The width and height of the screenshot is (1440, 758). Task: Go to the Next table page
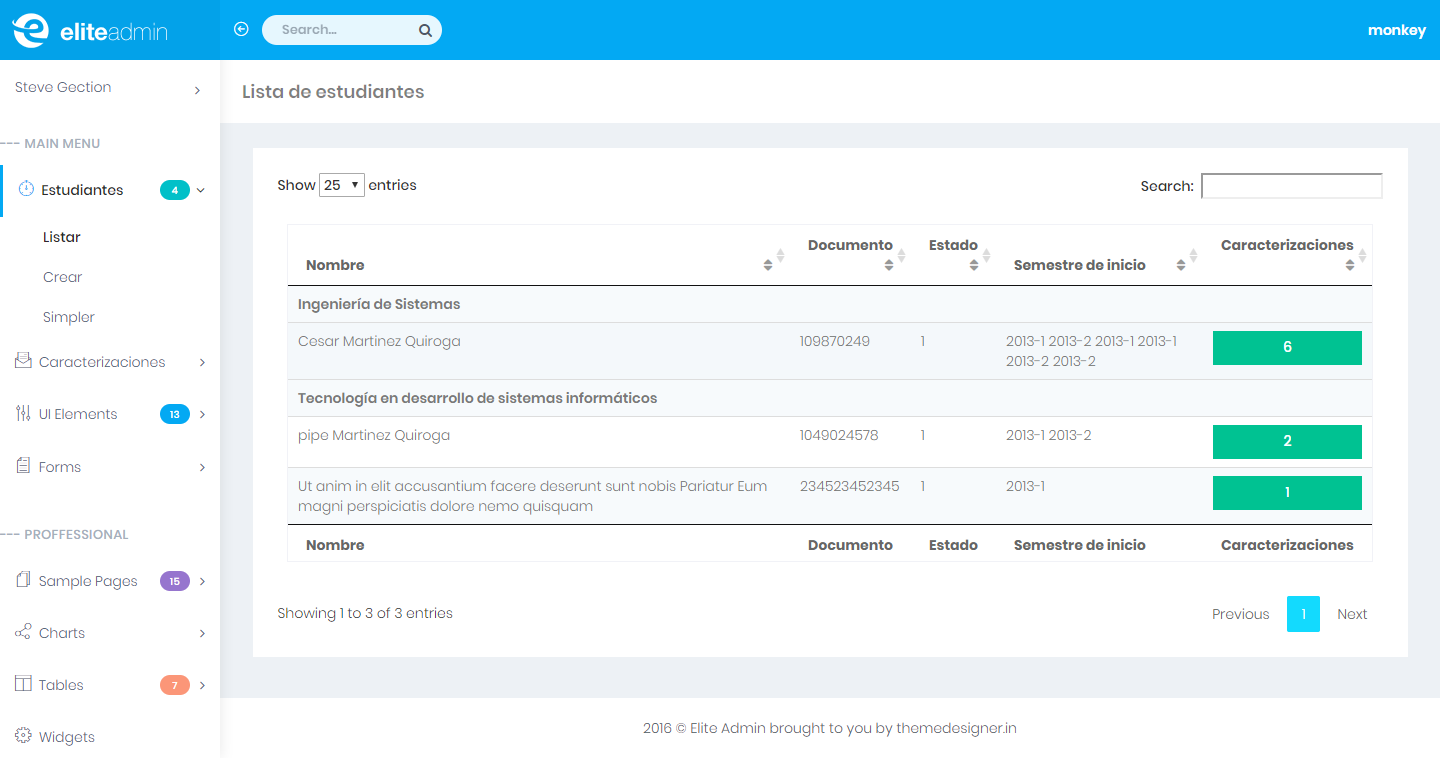coord(1352,614)
